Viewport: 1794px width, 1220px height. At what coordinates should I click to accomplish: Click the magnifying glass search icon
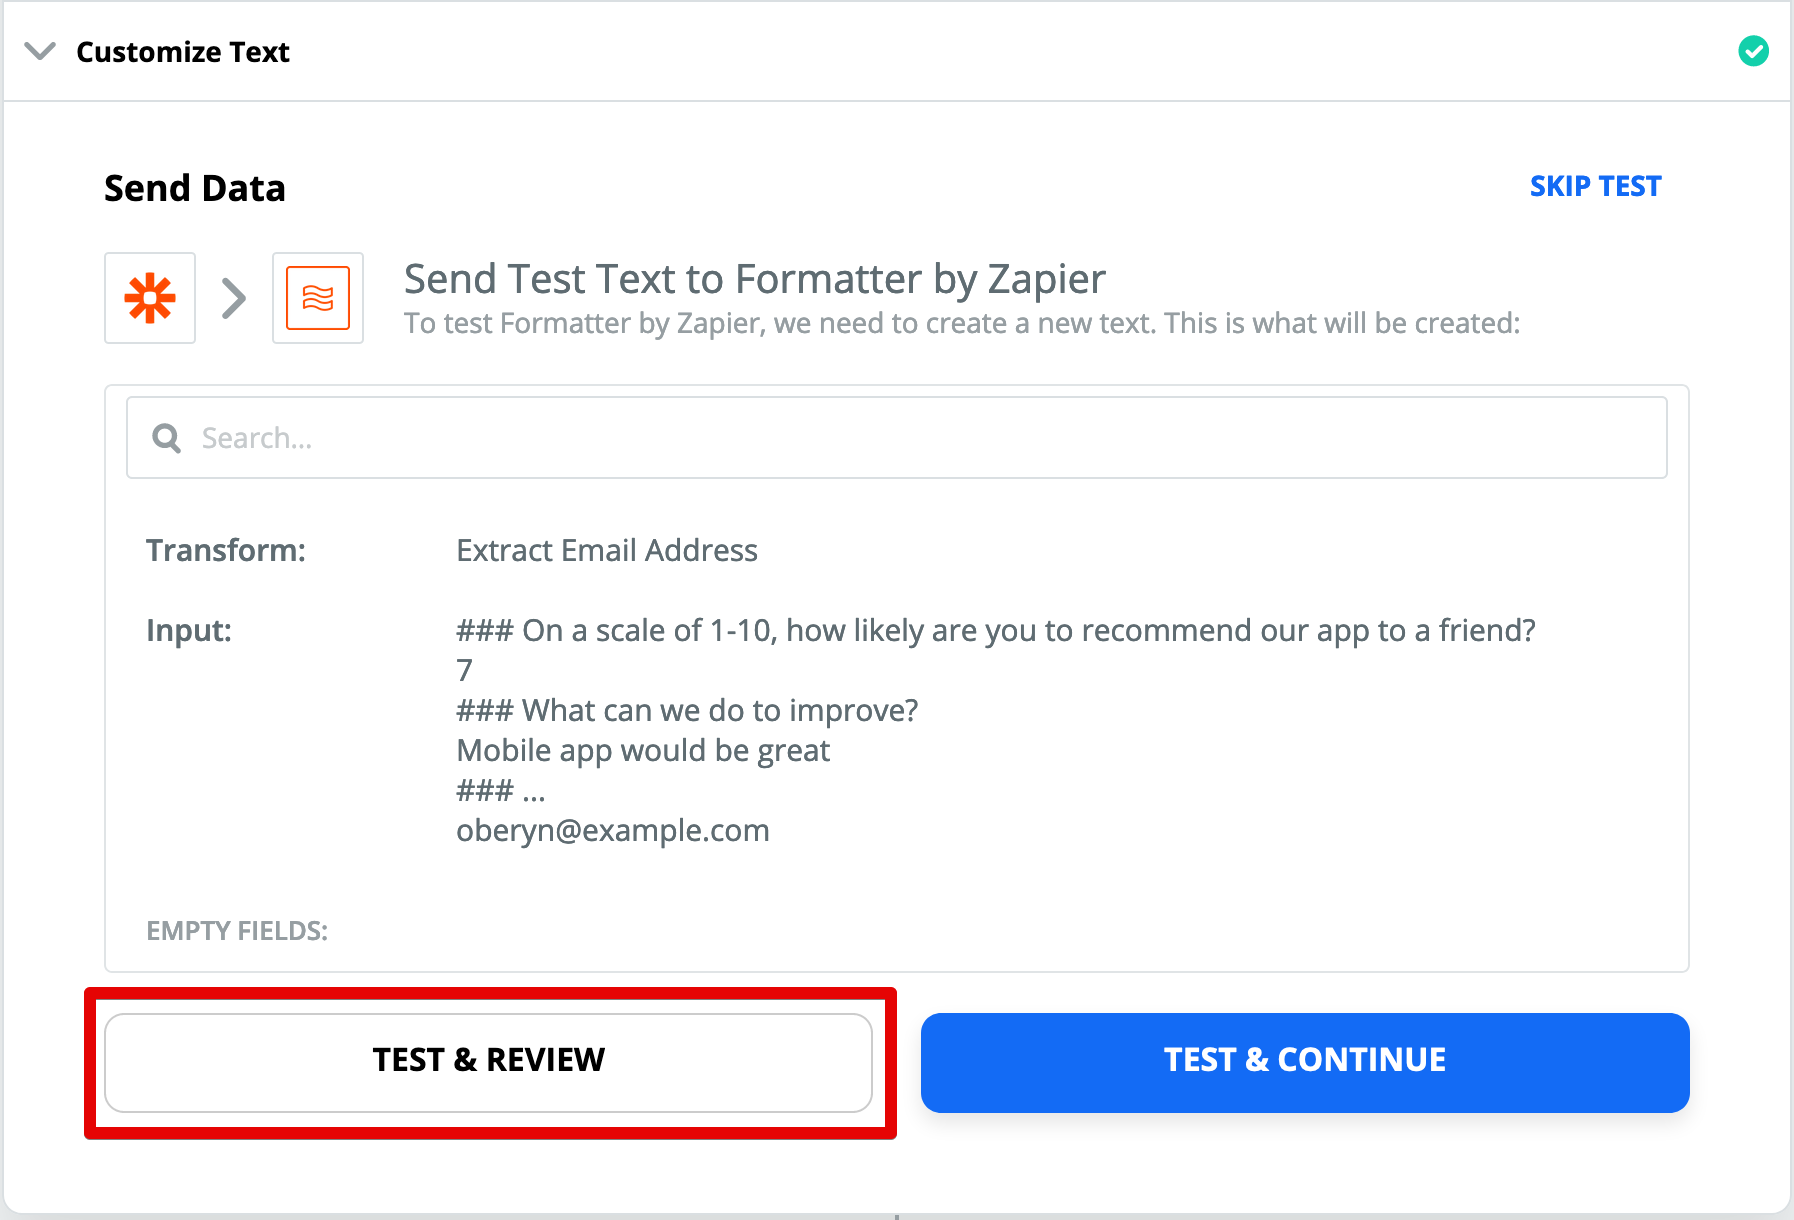click(x=166, y=438)
